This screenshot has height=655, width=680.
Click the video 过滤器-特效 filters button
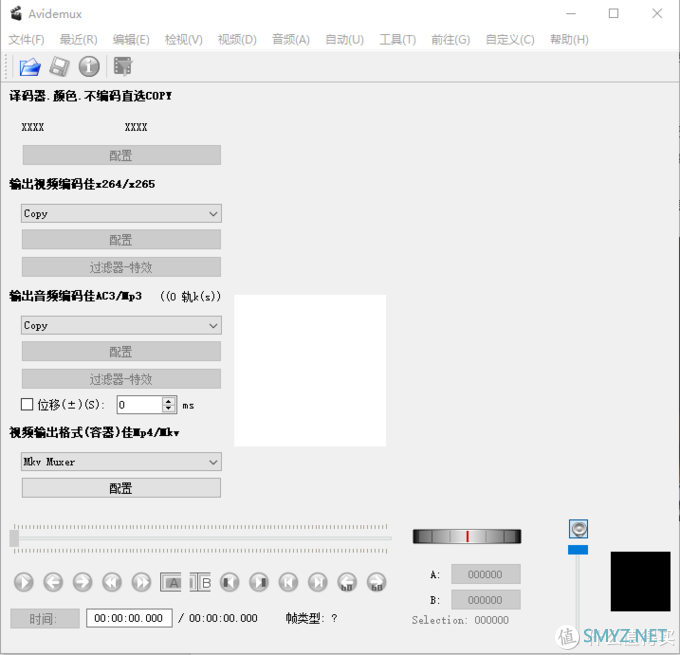click(x=121, y=267)
